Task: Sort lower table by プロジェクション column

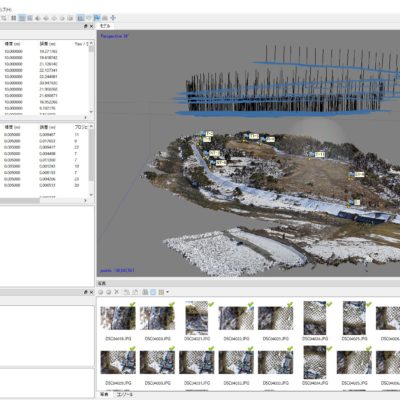Action: pyautogui.click(x=81, y=127)
